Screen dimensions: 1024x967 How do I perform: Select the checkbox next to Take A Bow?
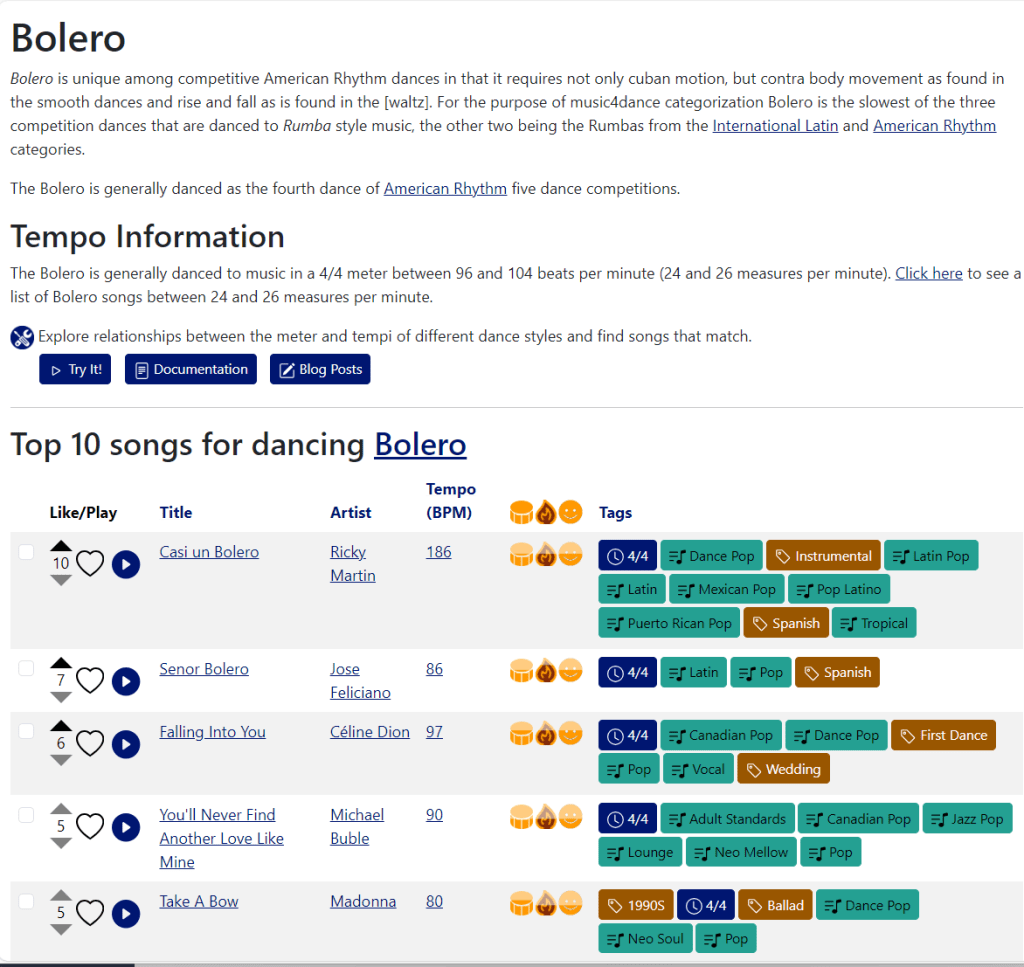click(26, 900)
